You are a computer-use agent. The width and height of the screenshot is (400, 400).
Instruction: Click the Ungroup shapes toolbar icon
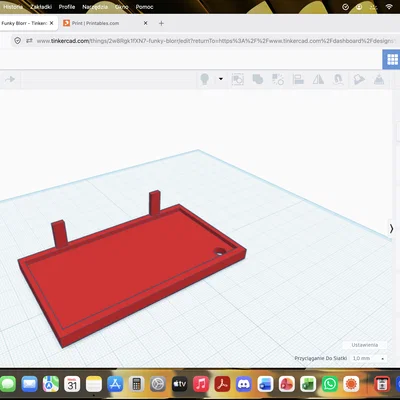point(278,79)
